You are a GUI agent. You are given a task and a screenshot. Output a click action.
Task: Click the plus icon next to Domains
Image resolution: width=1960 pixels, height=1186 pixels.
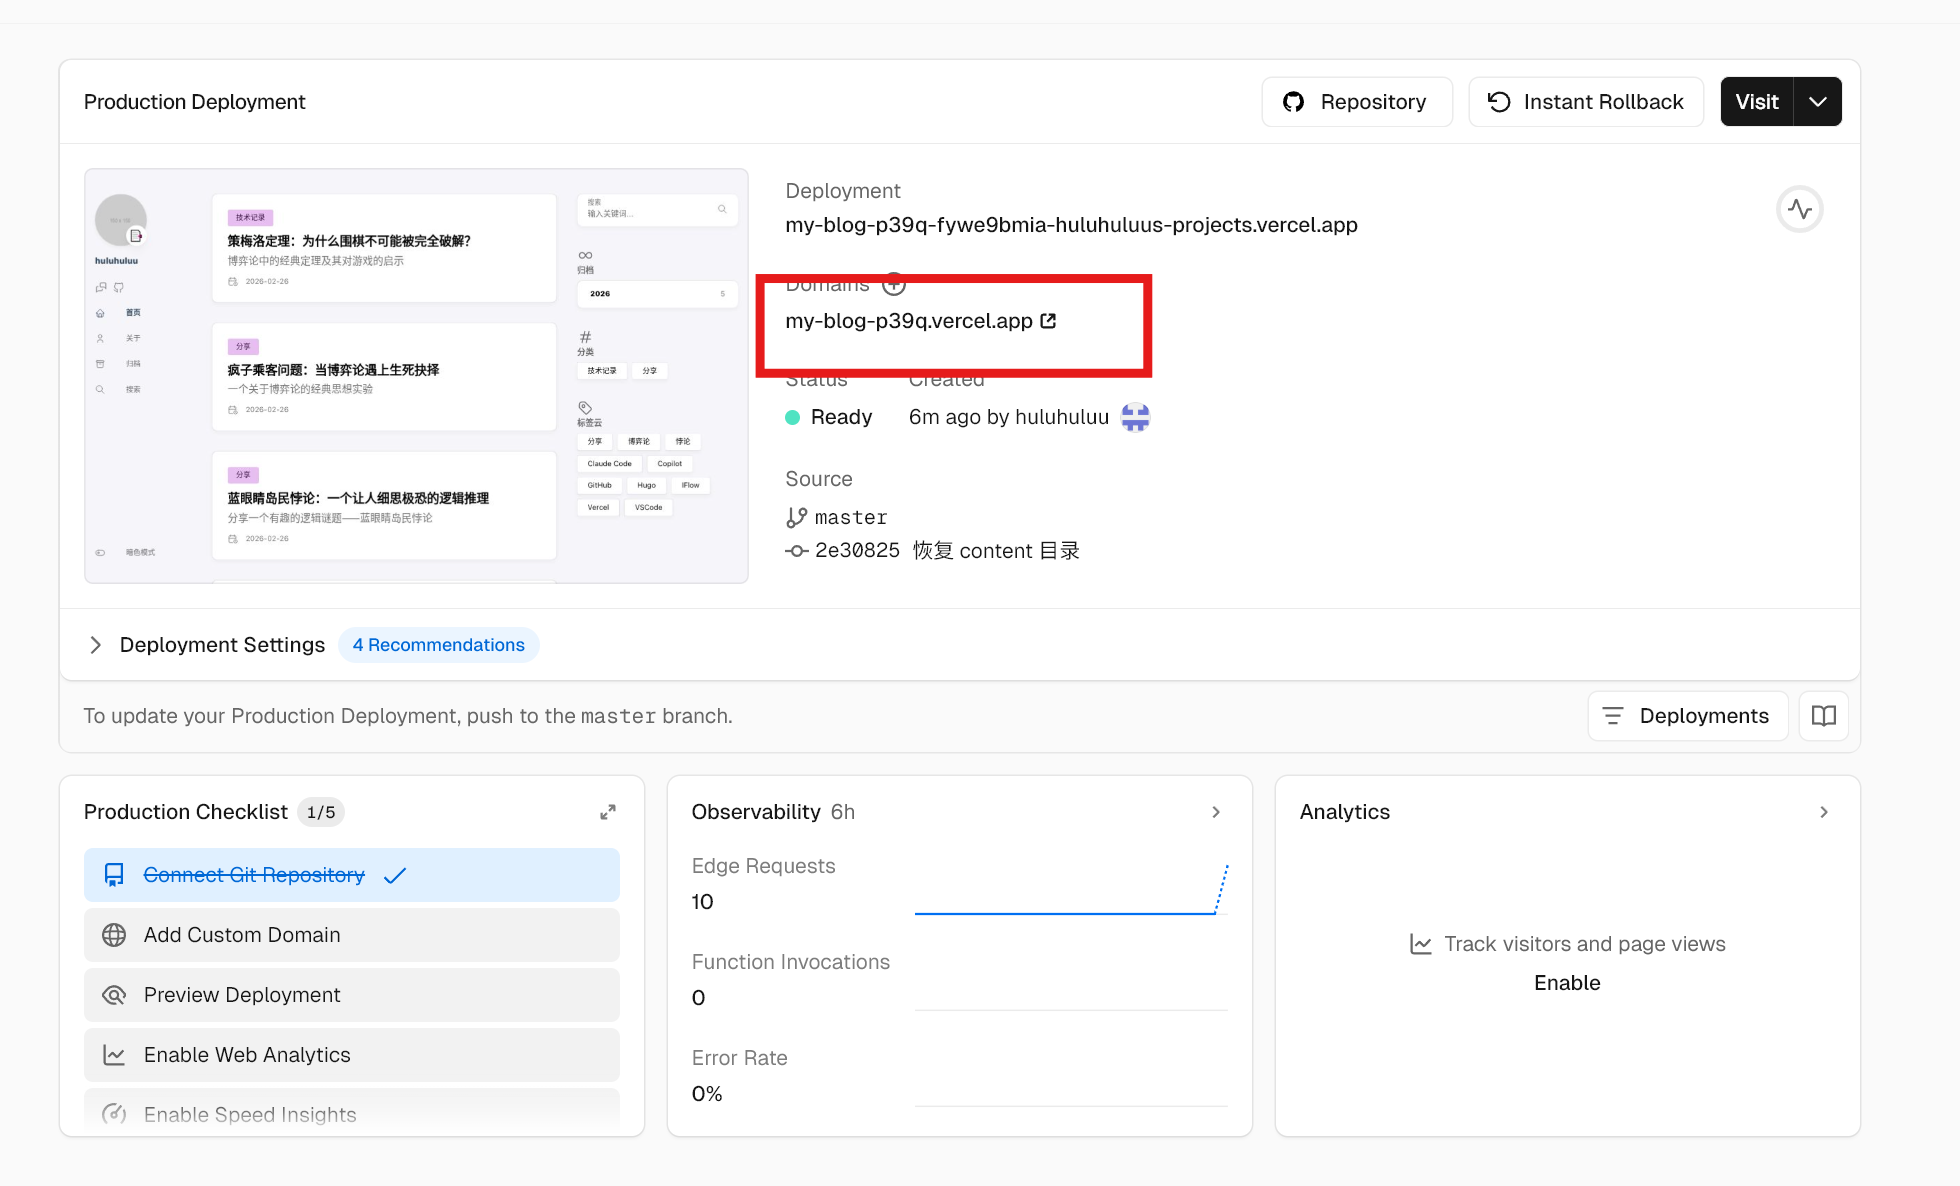click(894, 285)
